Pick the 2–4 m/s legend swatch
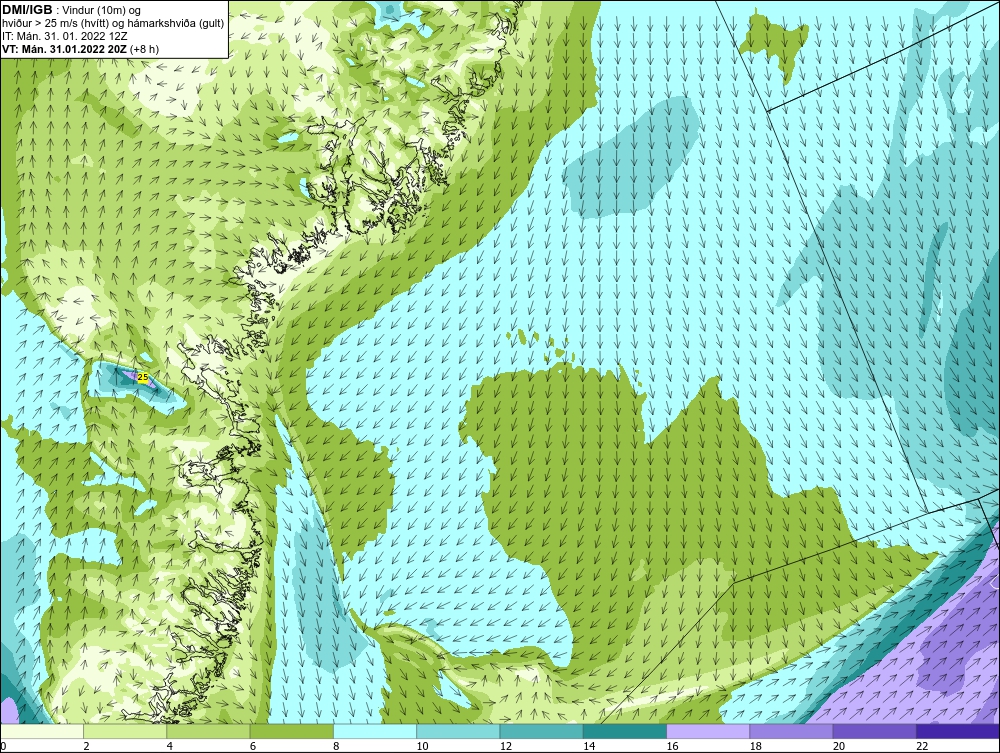The width and height of the screenshot is (1000, 753). 125,731
